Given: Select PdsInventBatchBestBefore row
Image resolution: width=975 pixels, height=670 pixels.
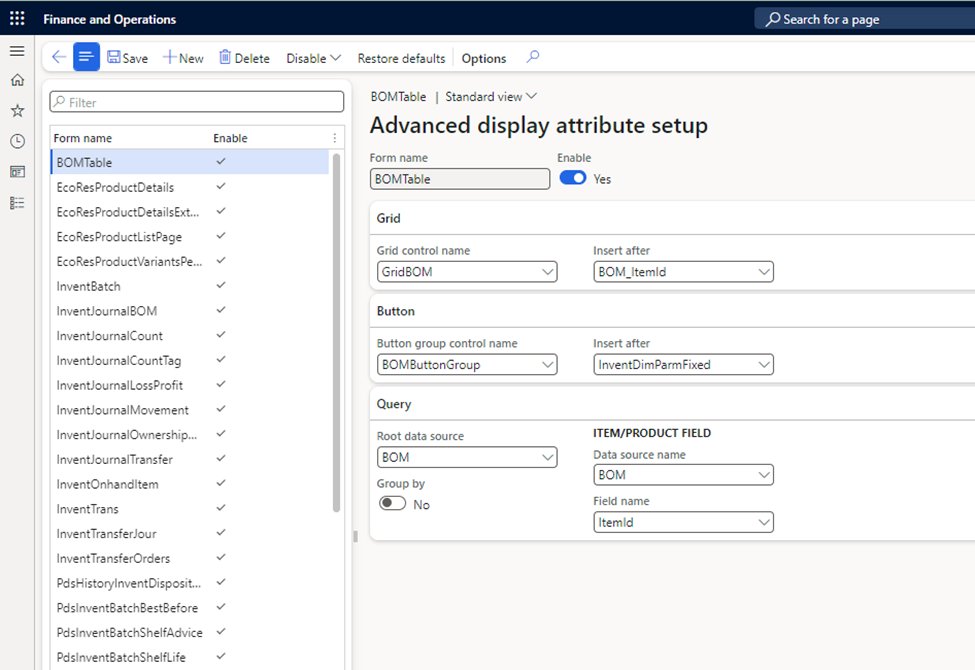Looking at the screenshot, I should [x=190, y=608].
